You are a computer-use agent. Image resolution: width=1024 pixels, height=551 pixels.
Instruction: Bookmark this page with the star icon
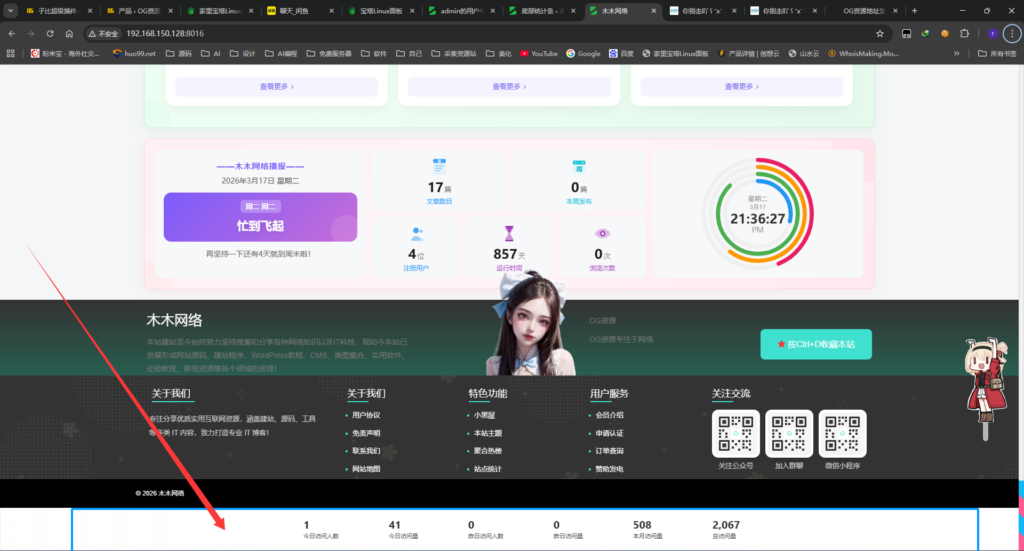(x=880, y=33)
